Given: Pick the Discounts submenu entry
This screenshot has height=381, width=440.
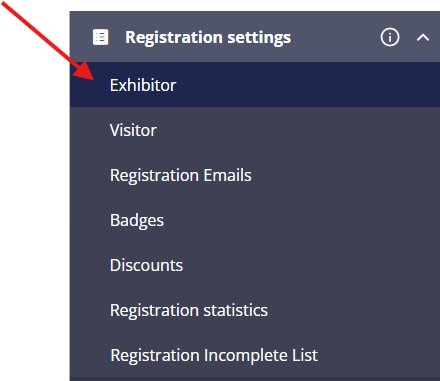Looking at the screenshot, I should [x=255, y=265].
